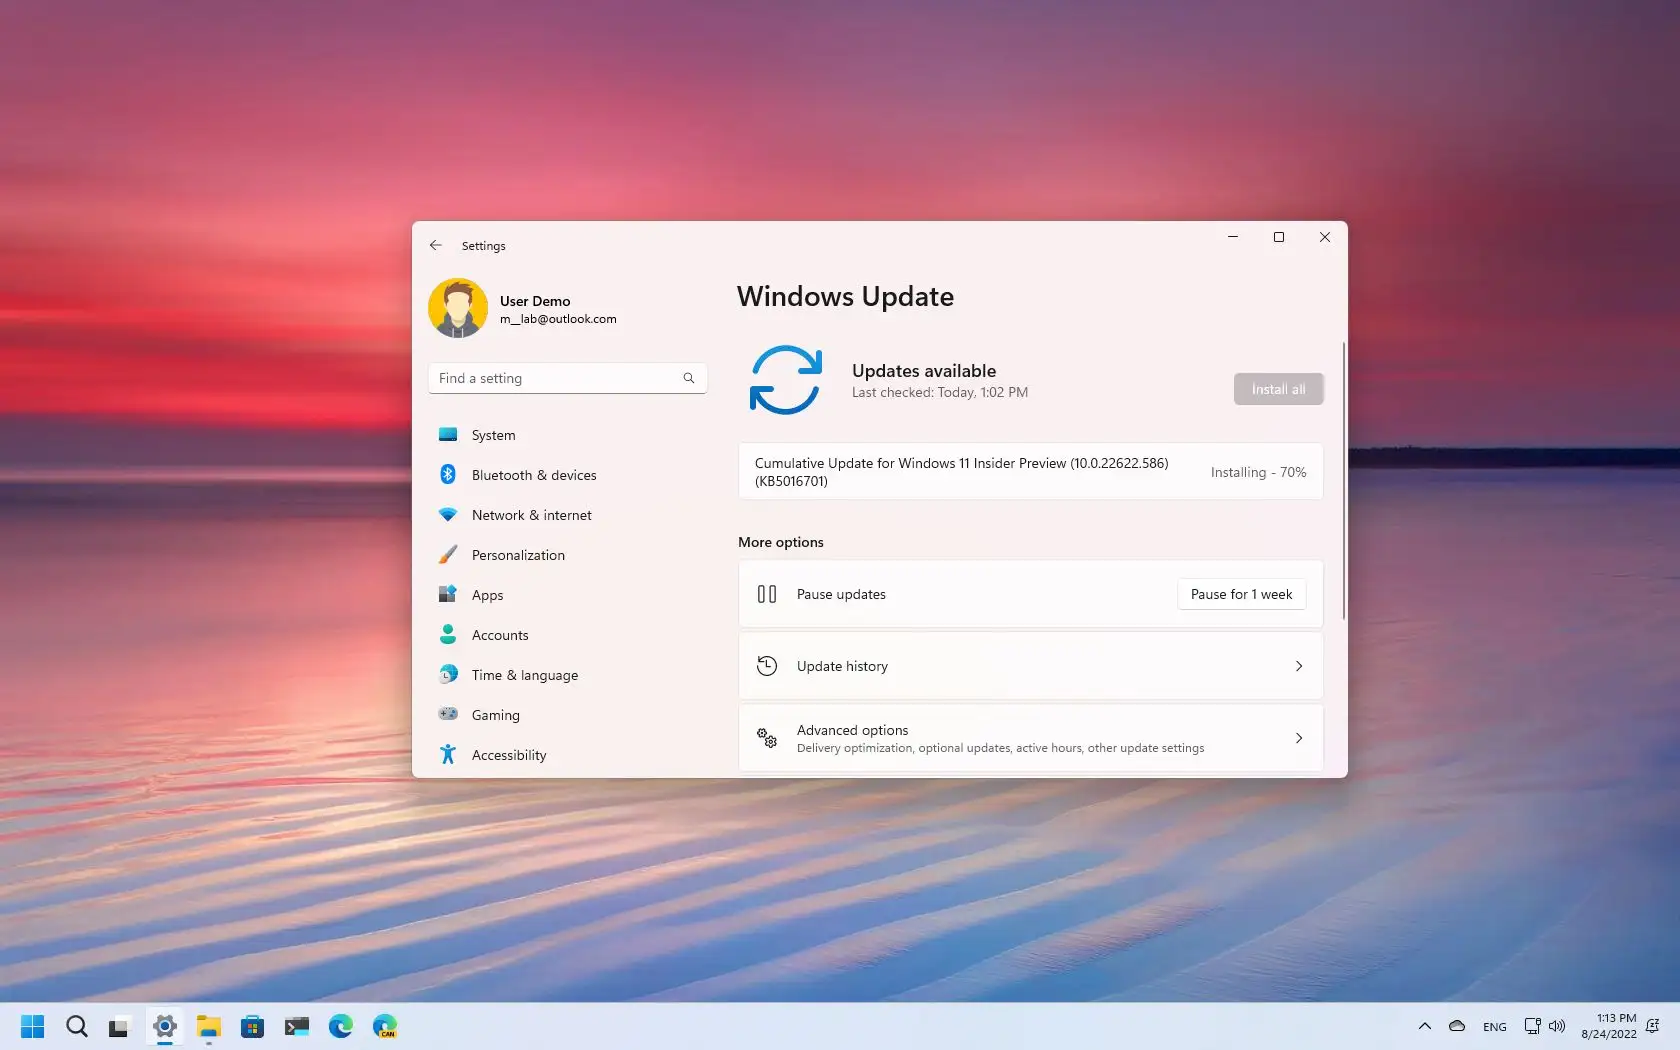Open Task View from taskbar
The image size is (1680, 1050).
tap(119, 1026)
